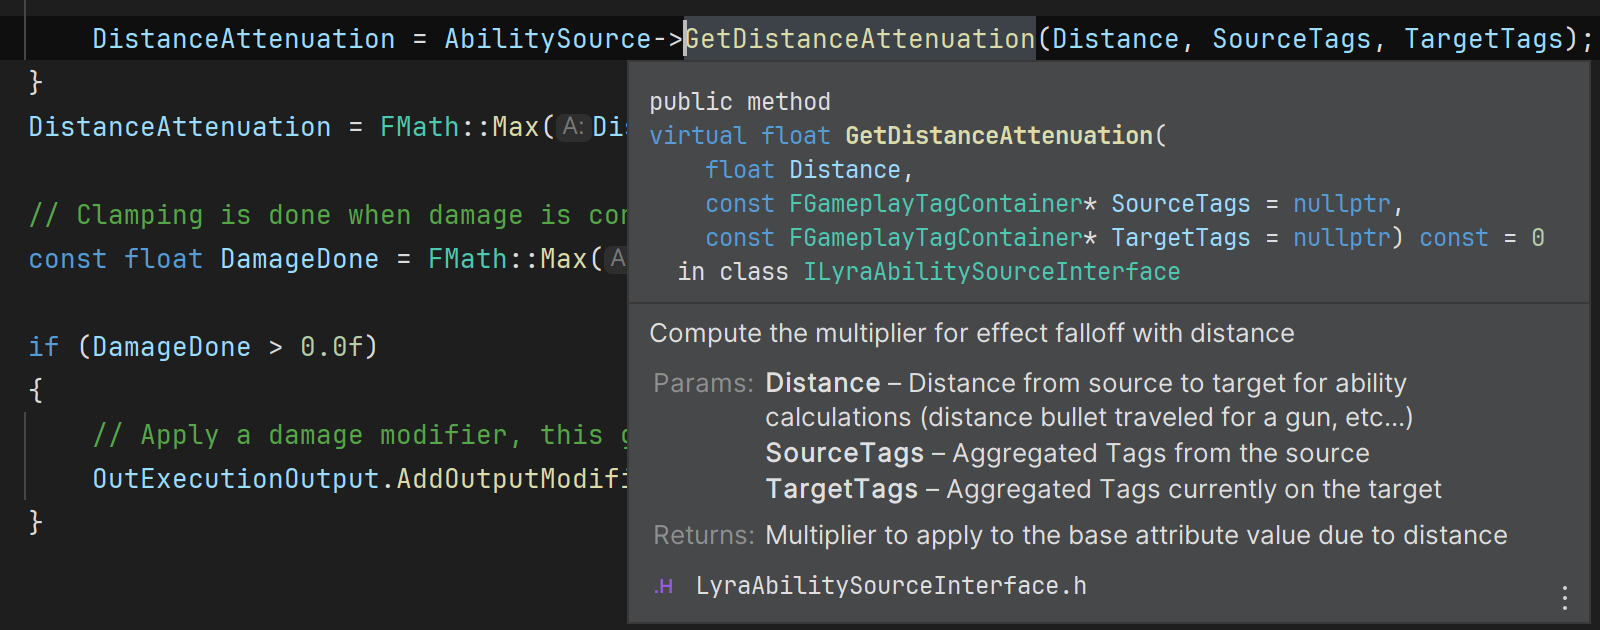The image size is (1600, 630).
Task: Click the AbilitySource identifier in code
Action: [x=547, y=39]
